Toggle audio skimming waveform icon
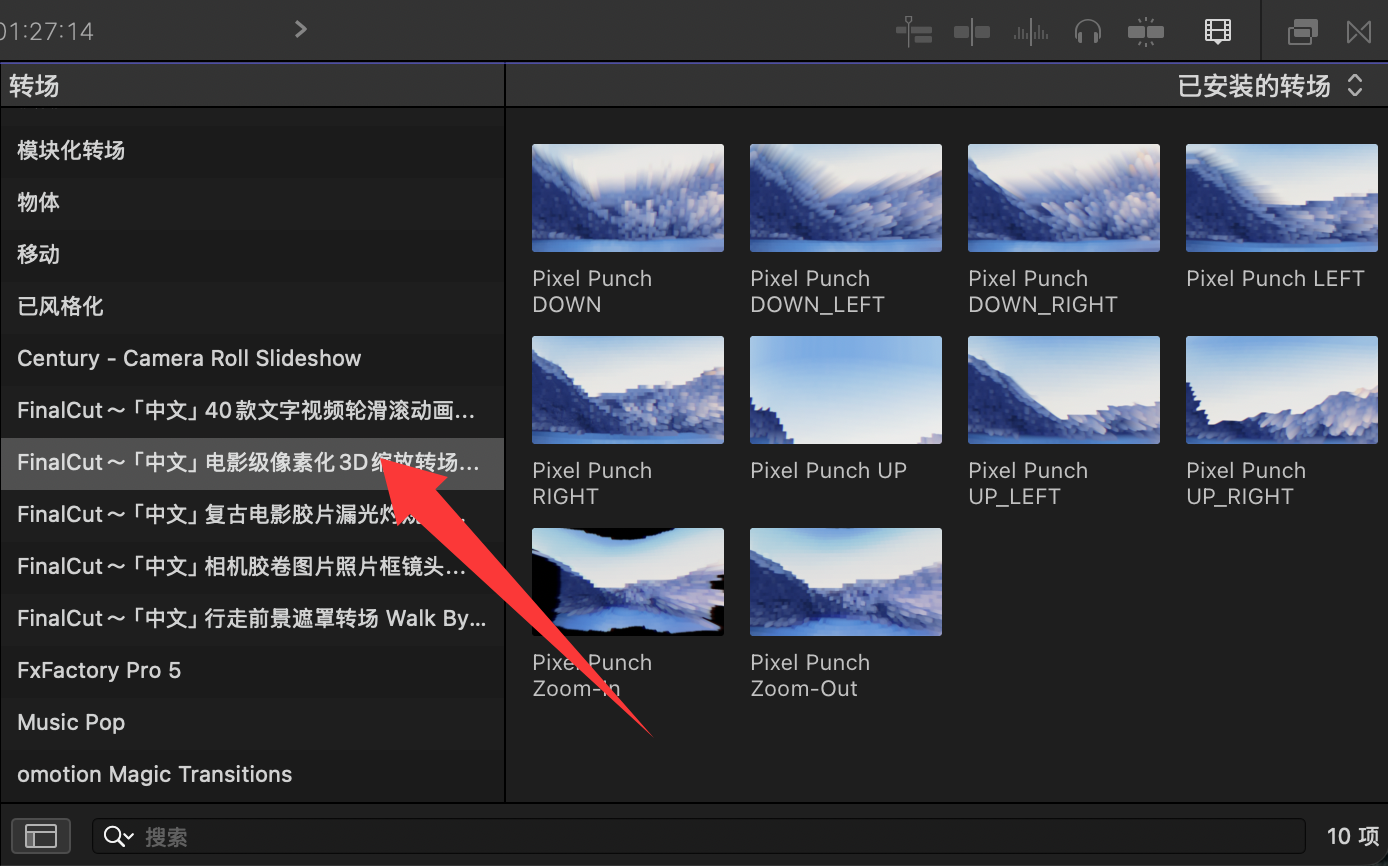1388x866 pixels. point(1030,32)
